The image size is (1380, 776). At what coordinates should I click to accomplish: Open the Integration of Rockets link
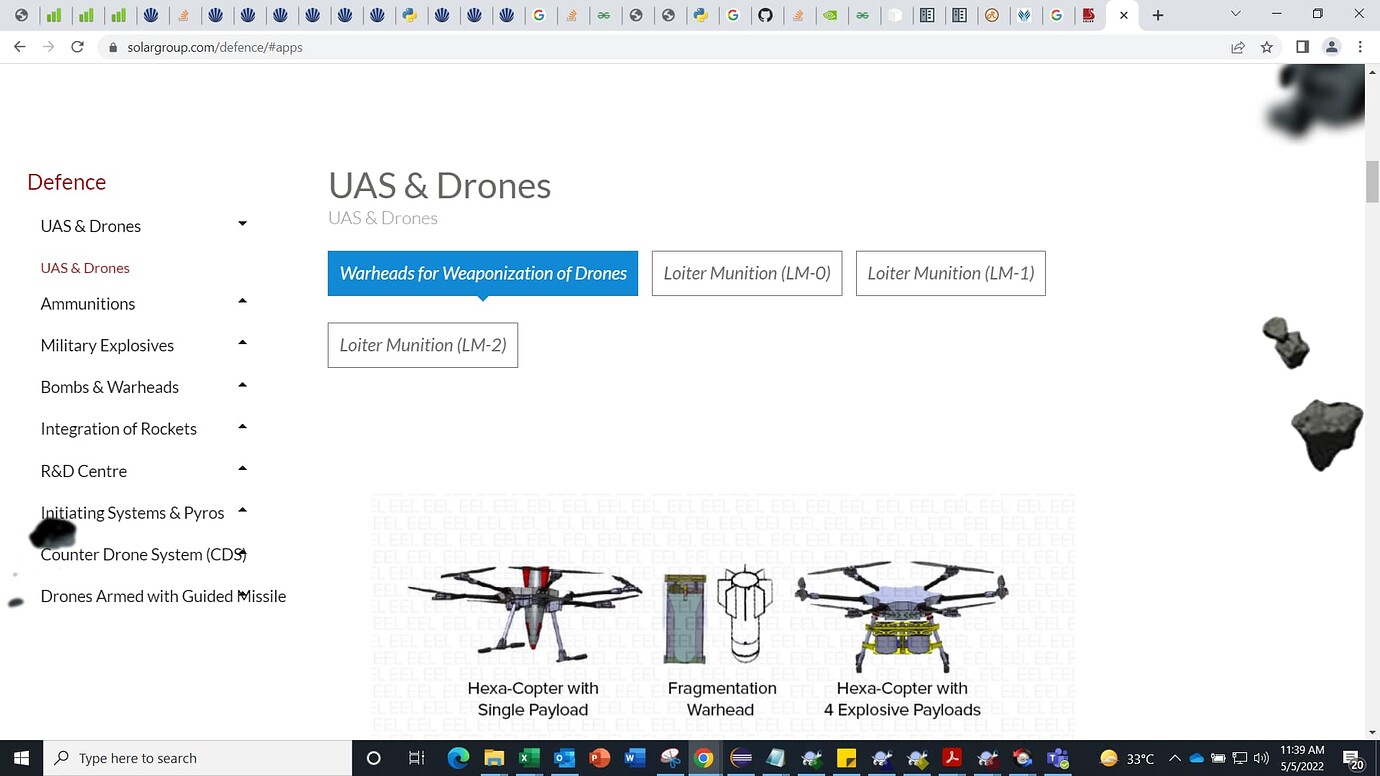pyautogui.click(x=119, y=429)
